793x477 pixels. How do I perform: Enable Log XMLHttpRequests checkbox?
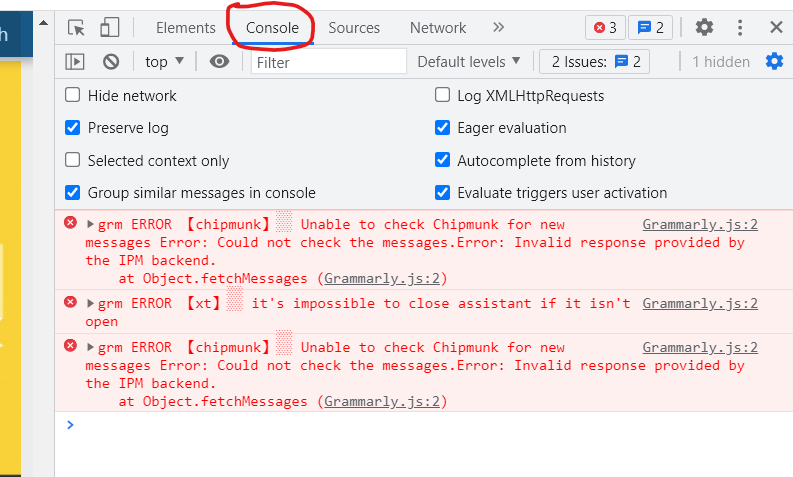[442, 95]
